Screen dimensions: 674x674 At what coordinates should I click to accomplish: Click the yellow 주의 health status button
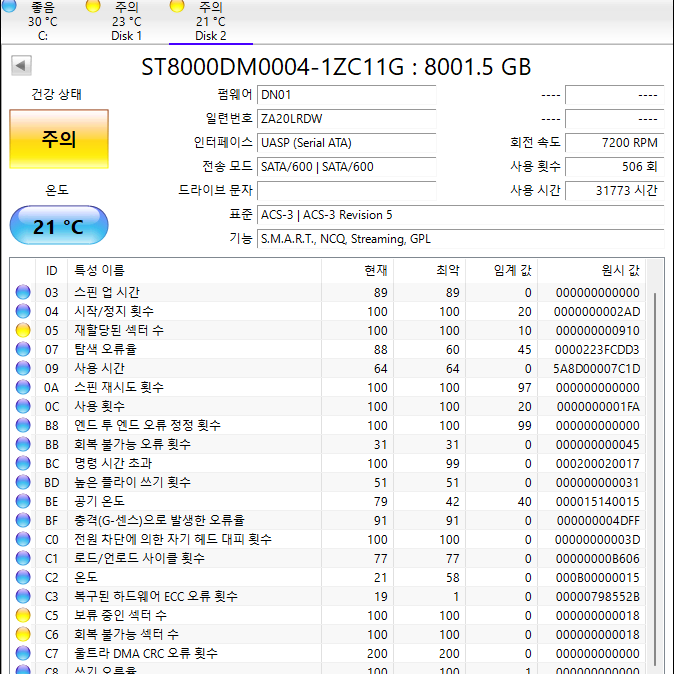pyautogui.click(x=59, y=139)
